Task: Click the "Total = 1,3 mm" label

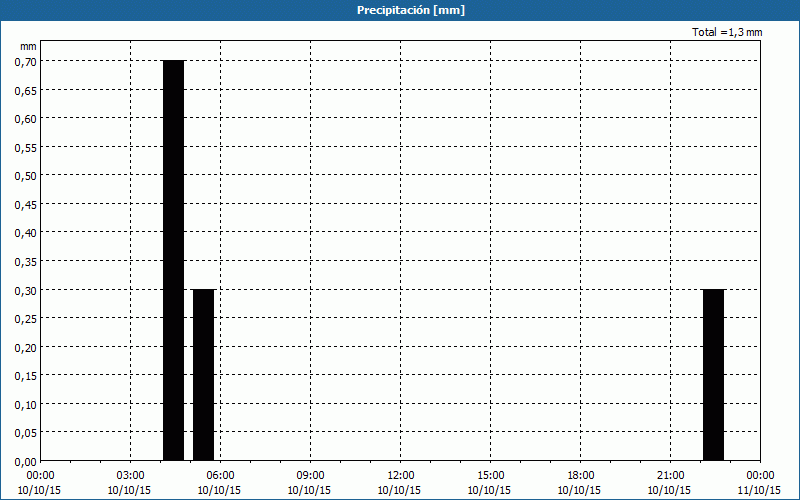Action: [727, 32]
